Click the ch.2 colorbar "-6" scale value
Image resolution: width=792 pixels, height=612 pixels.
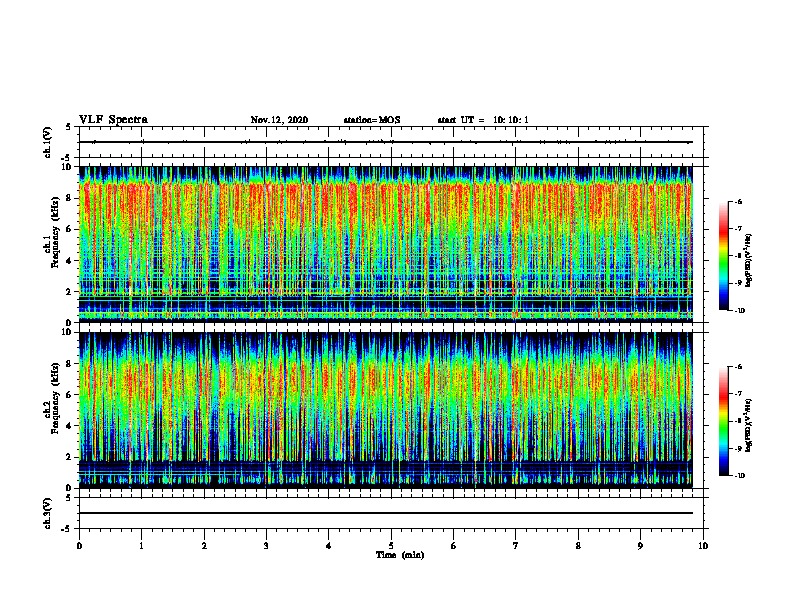[x=738, y=367]
